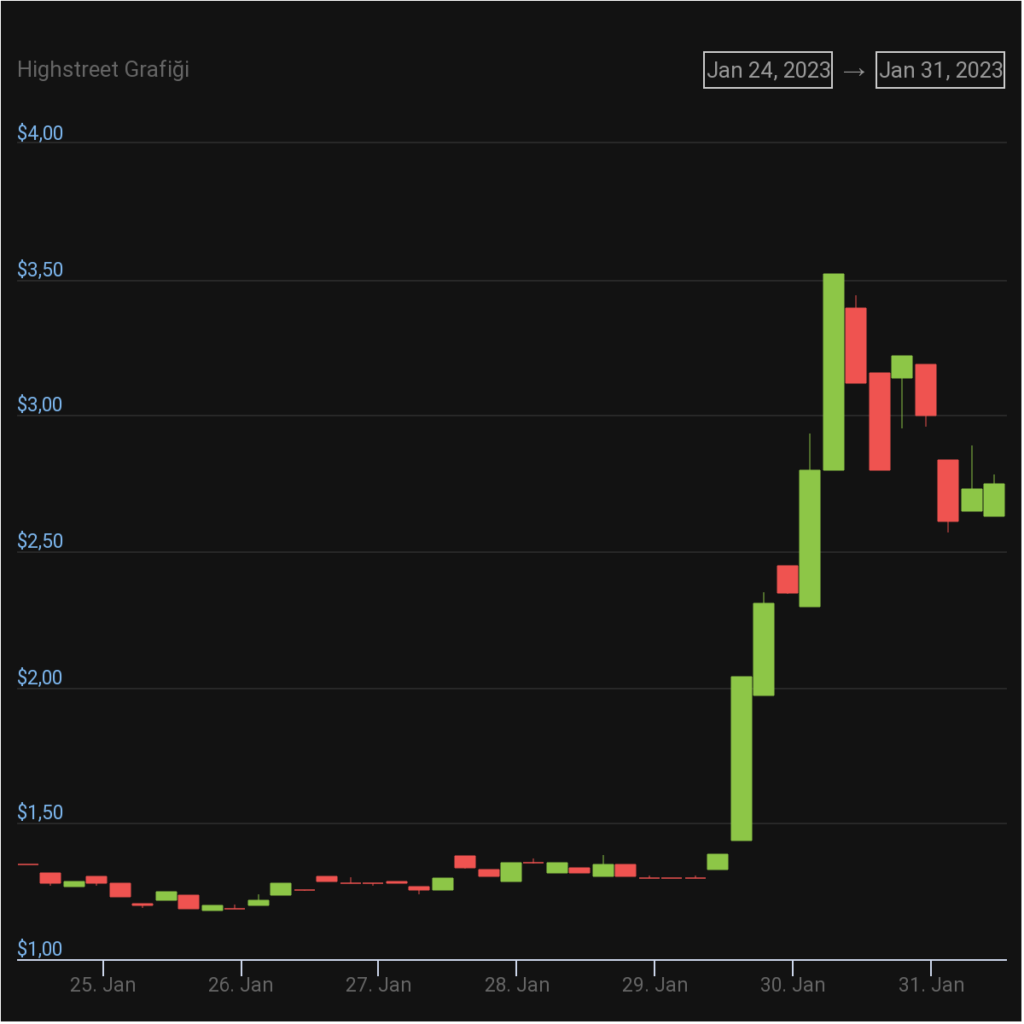The width and height of the screenshot is (1024, 1024).
Task: Click the 25. Jan x-axis label
Action: click(103, 985)
